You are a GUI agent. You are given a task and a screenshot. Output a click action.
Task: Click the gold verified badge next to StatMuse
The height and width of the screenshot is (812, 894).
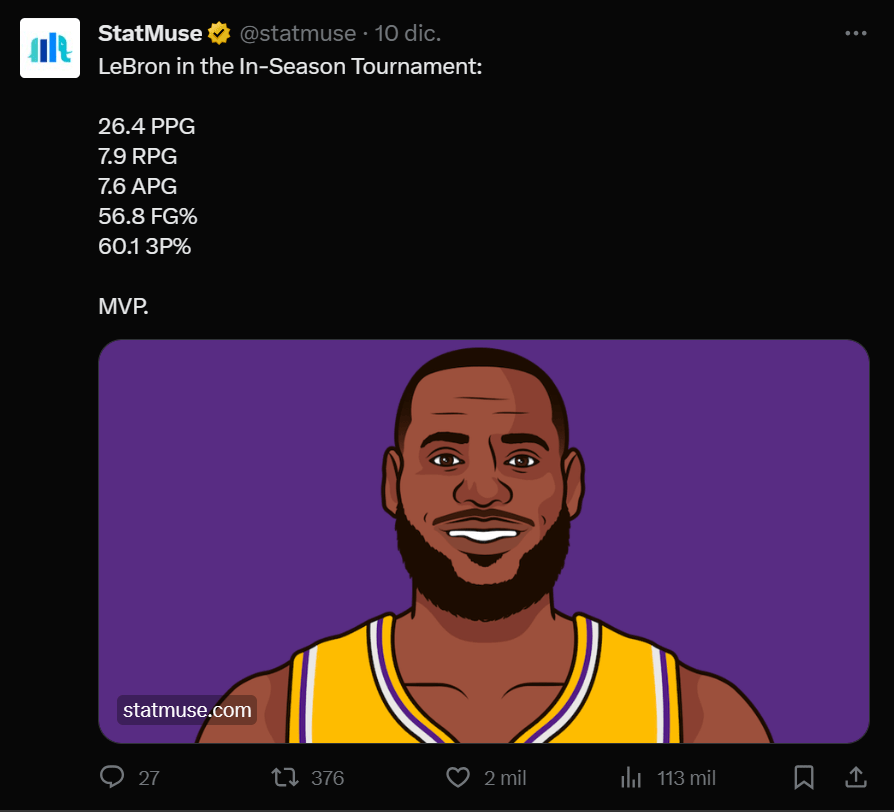click(219, 34)
